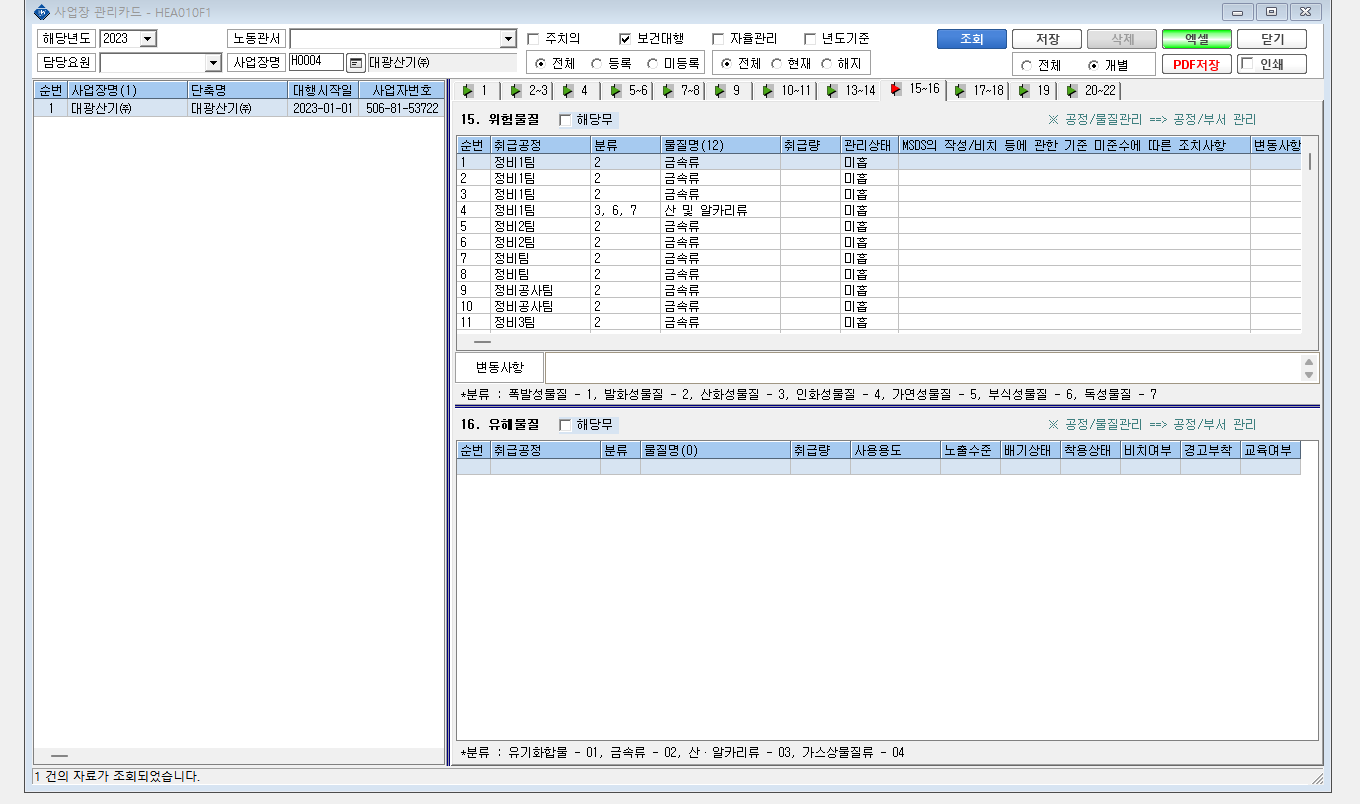This screenshot has width=1360, height=804.
Task: Click green arrow icon on tab 9
Action: point(719,91)
